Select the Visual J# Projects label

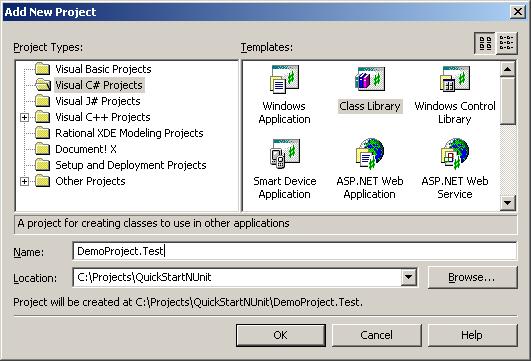[x=98, y=101]
